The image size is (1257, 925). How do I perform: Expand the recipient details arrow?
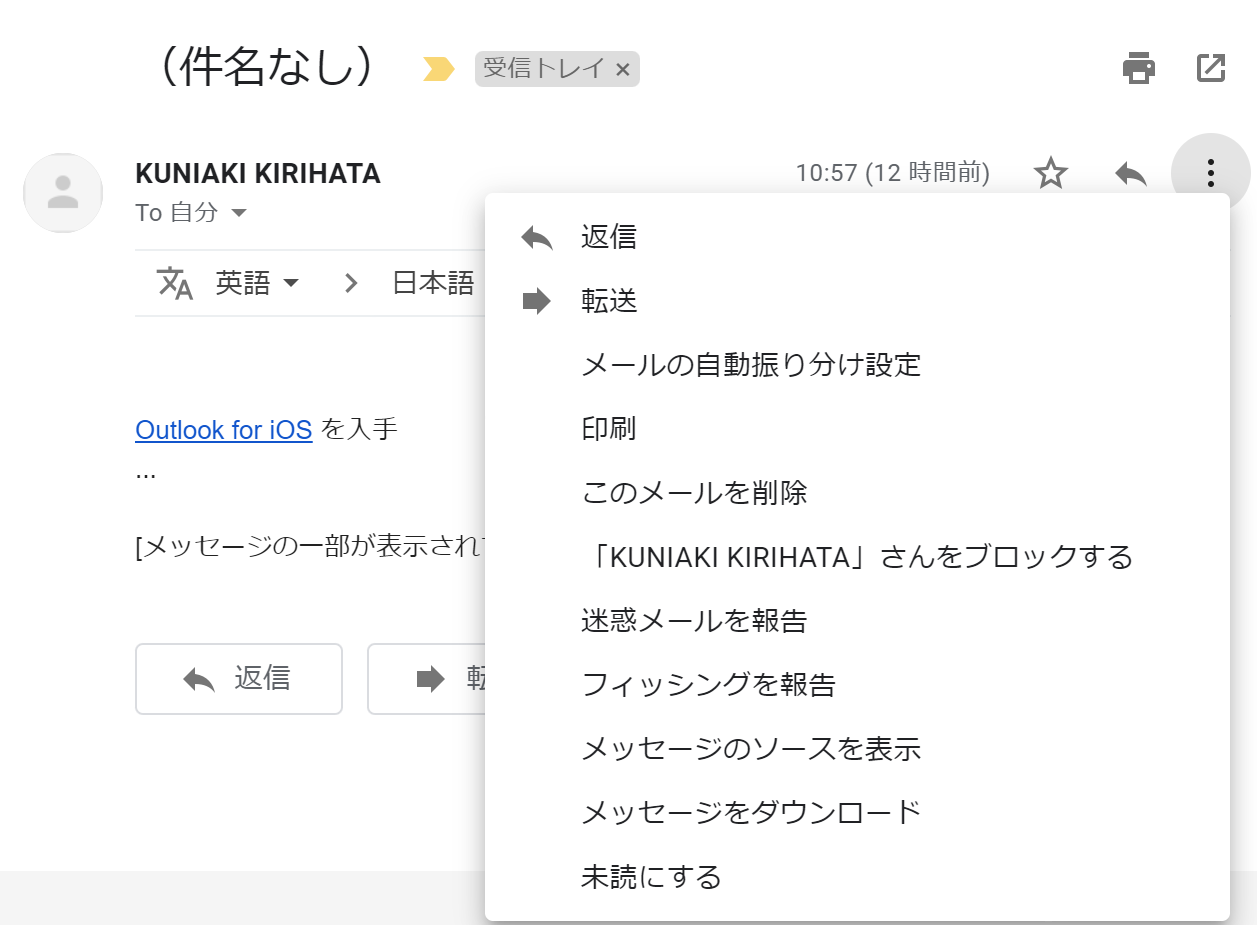239,213
